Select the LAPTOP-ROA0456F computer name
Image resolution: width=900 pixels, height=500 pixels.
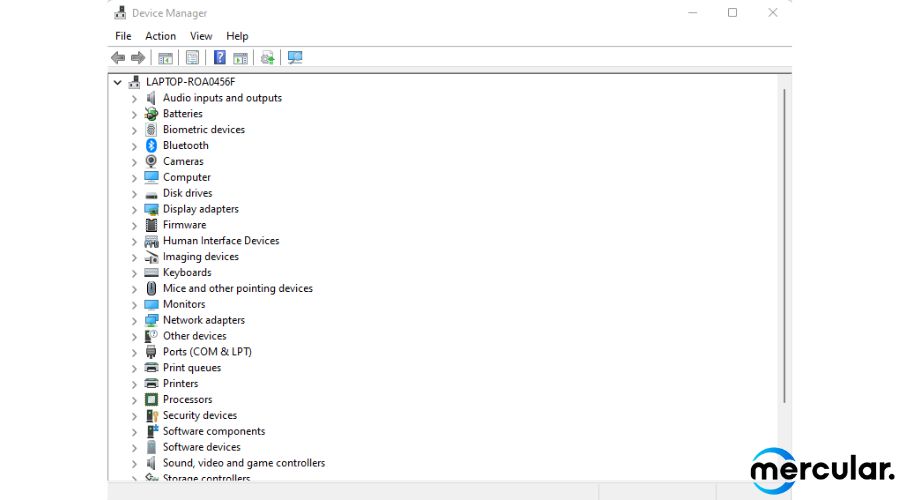pyautogui.click(x=191, y=82)
